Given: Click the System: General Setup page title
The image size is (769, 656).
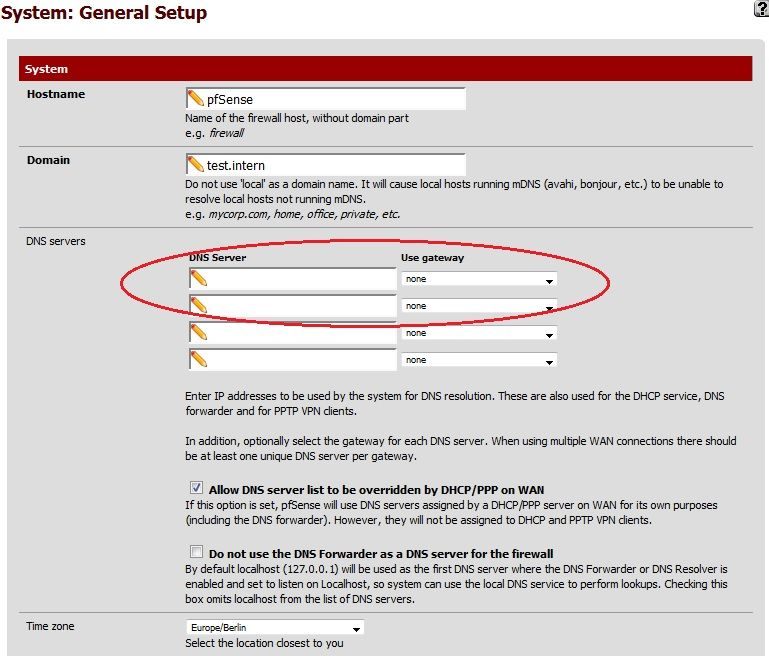Looking at the screenshot, I should [x=104, y=12].
